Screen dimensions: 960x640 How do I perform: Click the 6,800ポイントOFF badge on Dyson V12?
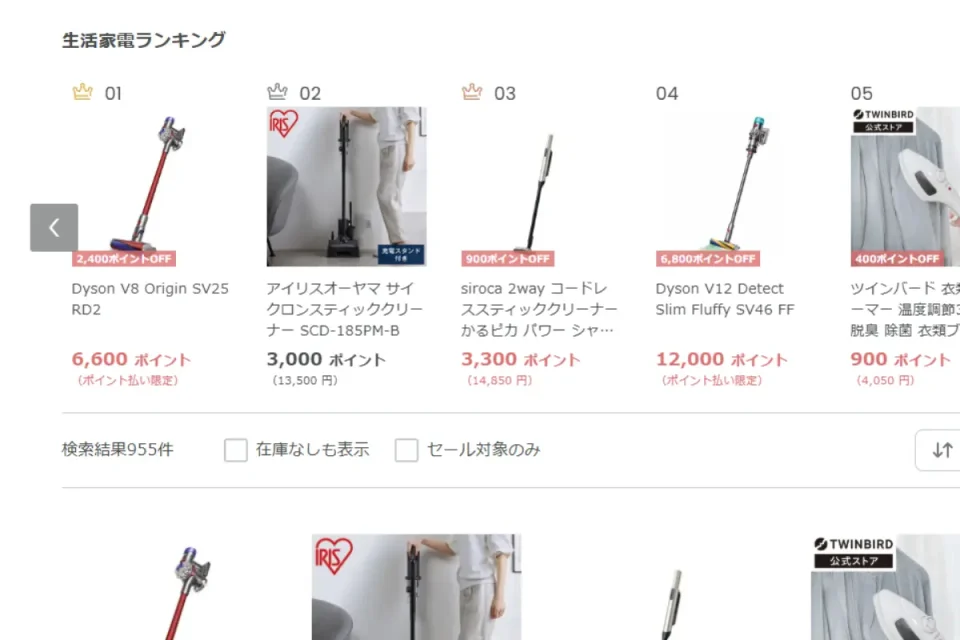[x=708, y=258]
